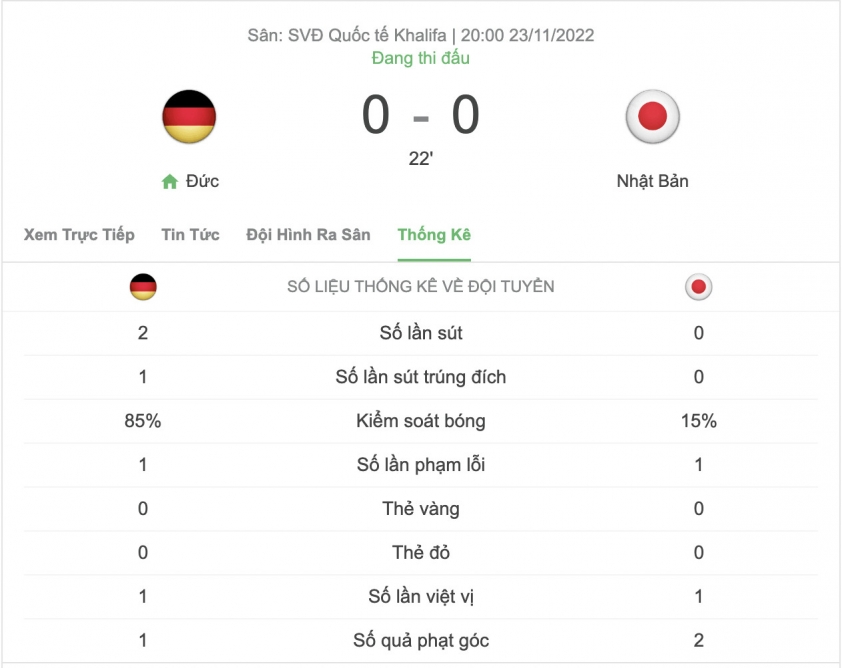842x668 pixels.
Task: Click the 22' match minute indicator
Action: [420, 159]
